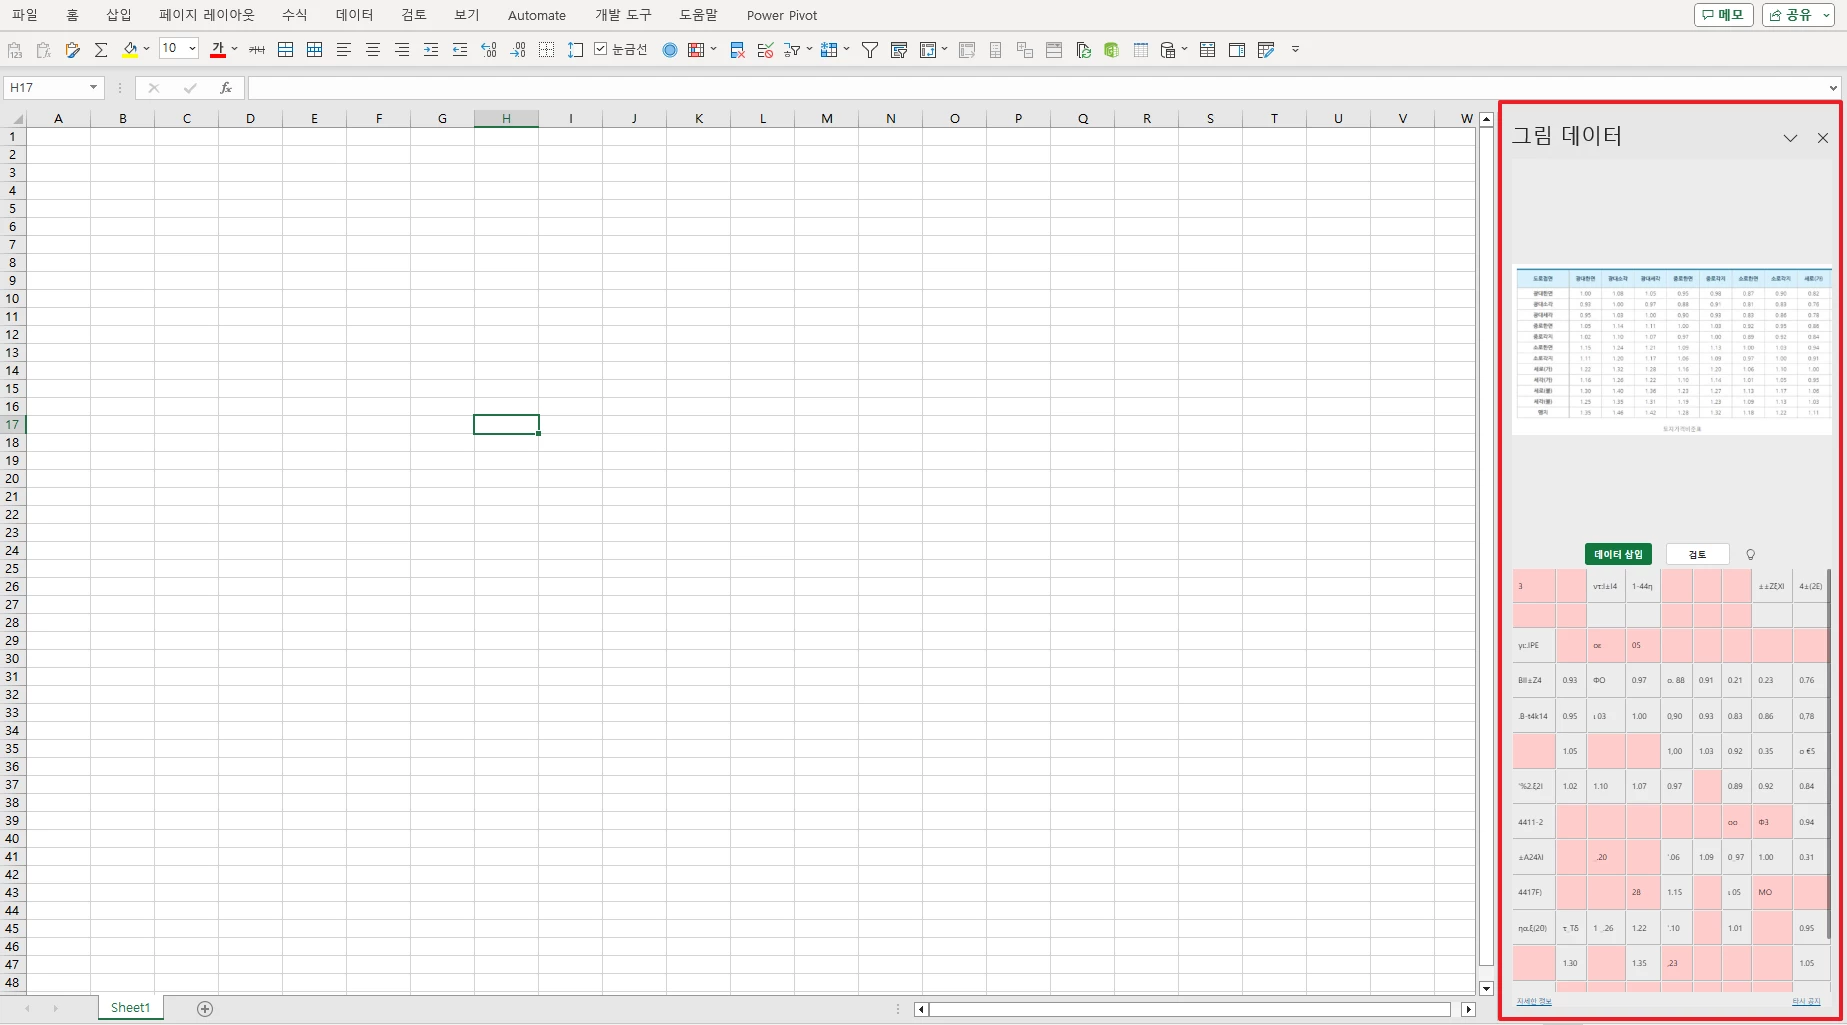Apply align right icon

[402, 50]
